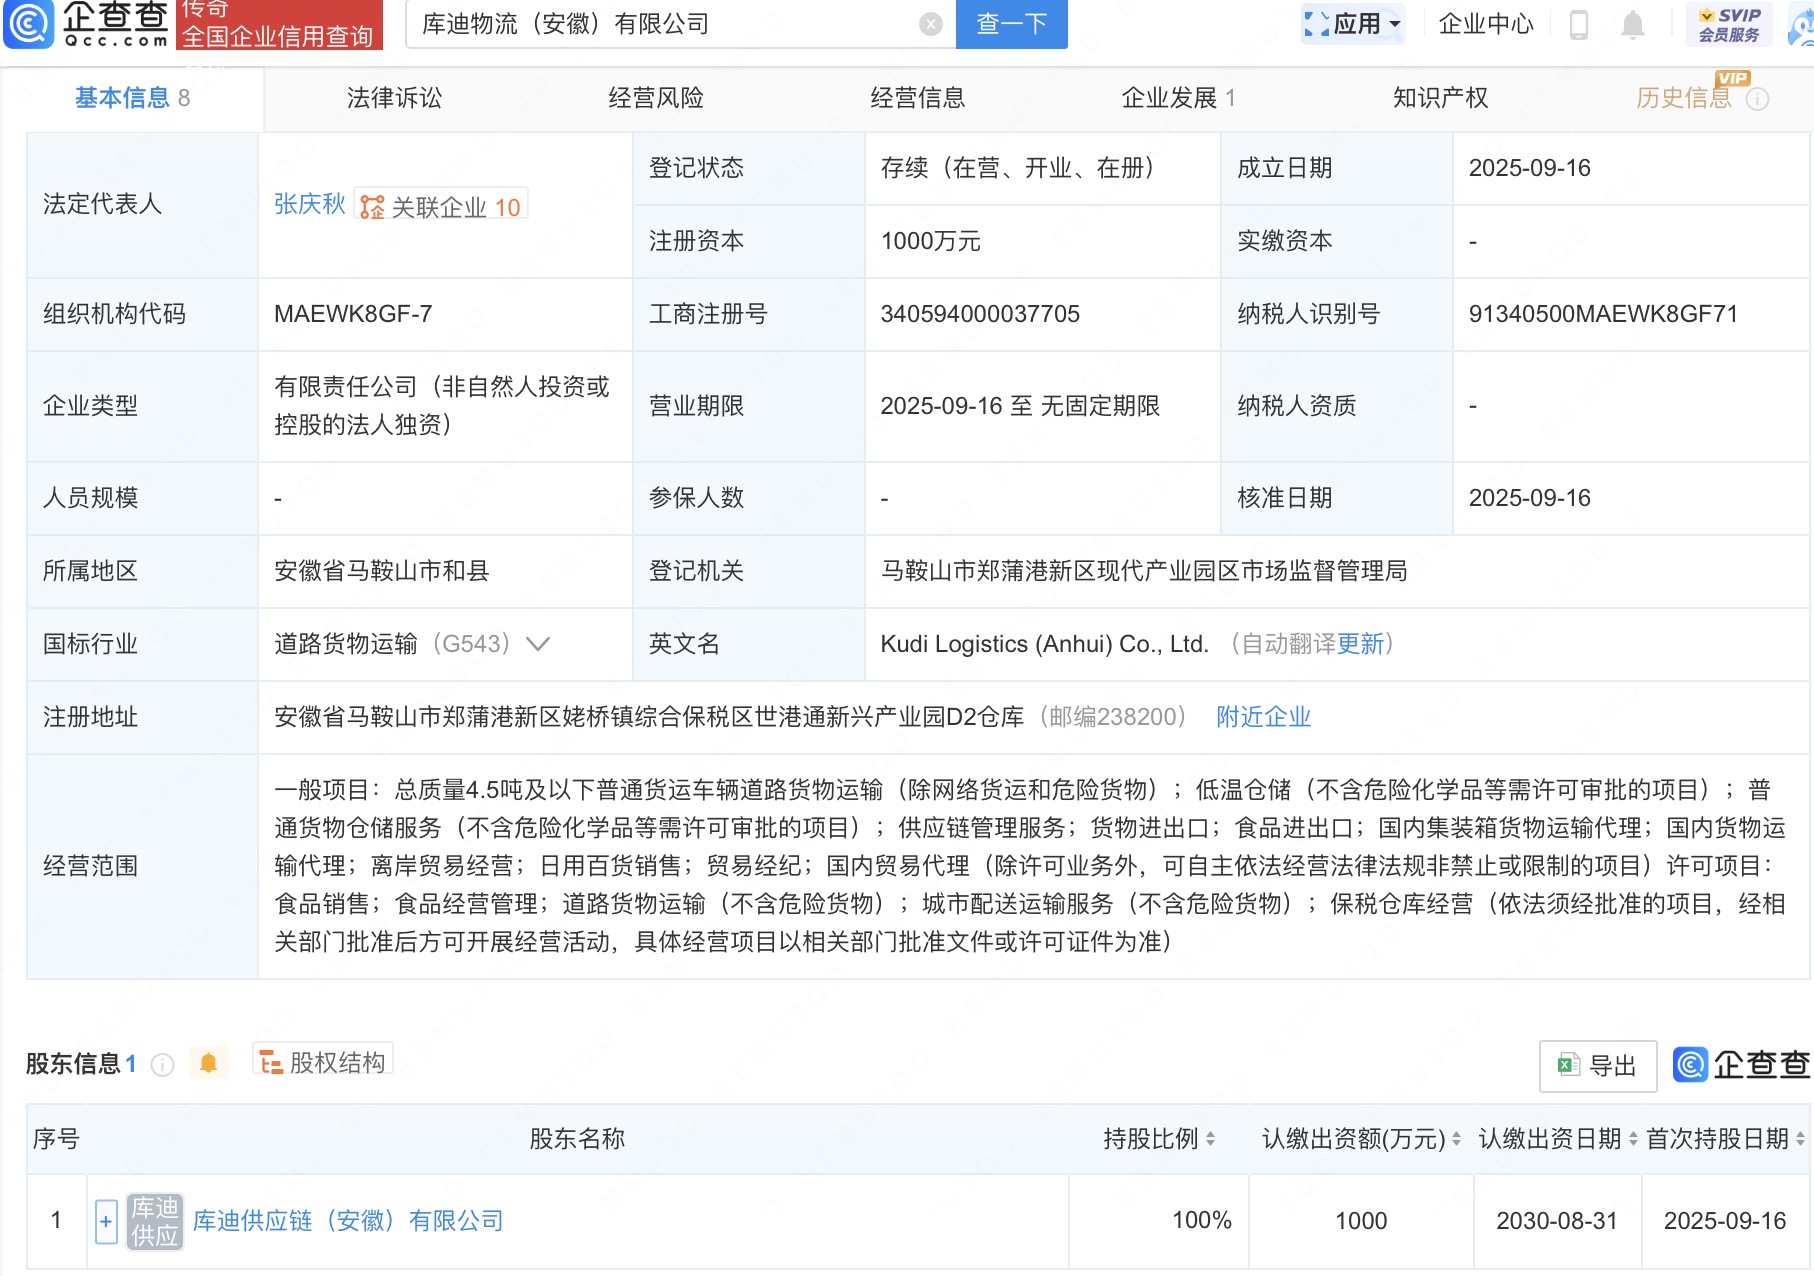Click the shareholder alert bell icon

point(209,1063)
